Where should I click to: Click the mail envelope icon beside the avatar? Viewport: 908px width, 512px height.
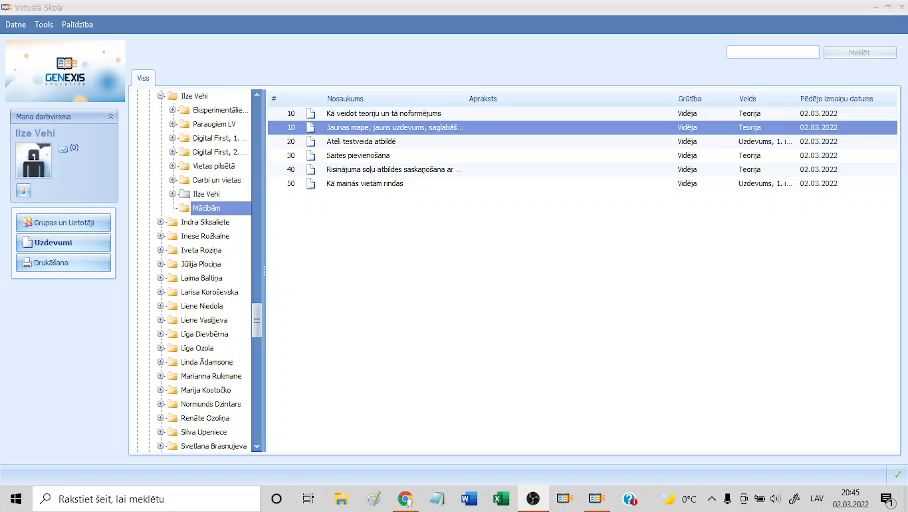click(62, 149)
